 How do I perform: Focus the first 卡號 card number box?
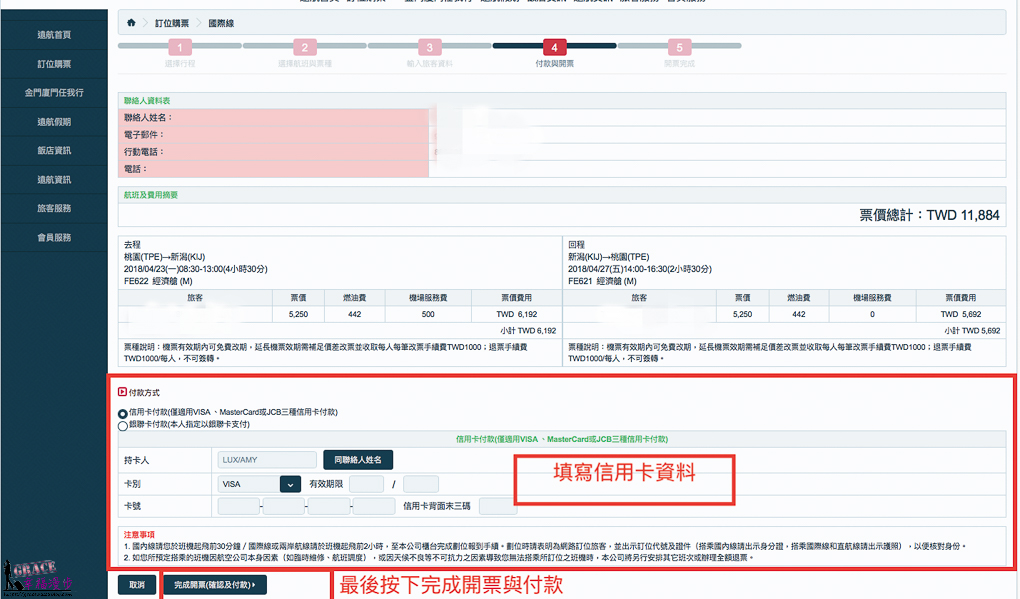[239, 506]
